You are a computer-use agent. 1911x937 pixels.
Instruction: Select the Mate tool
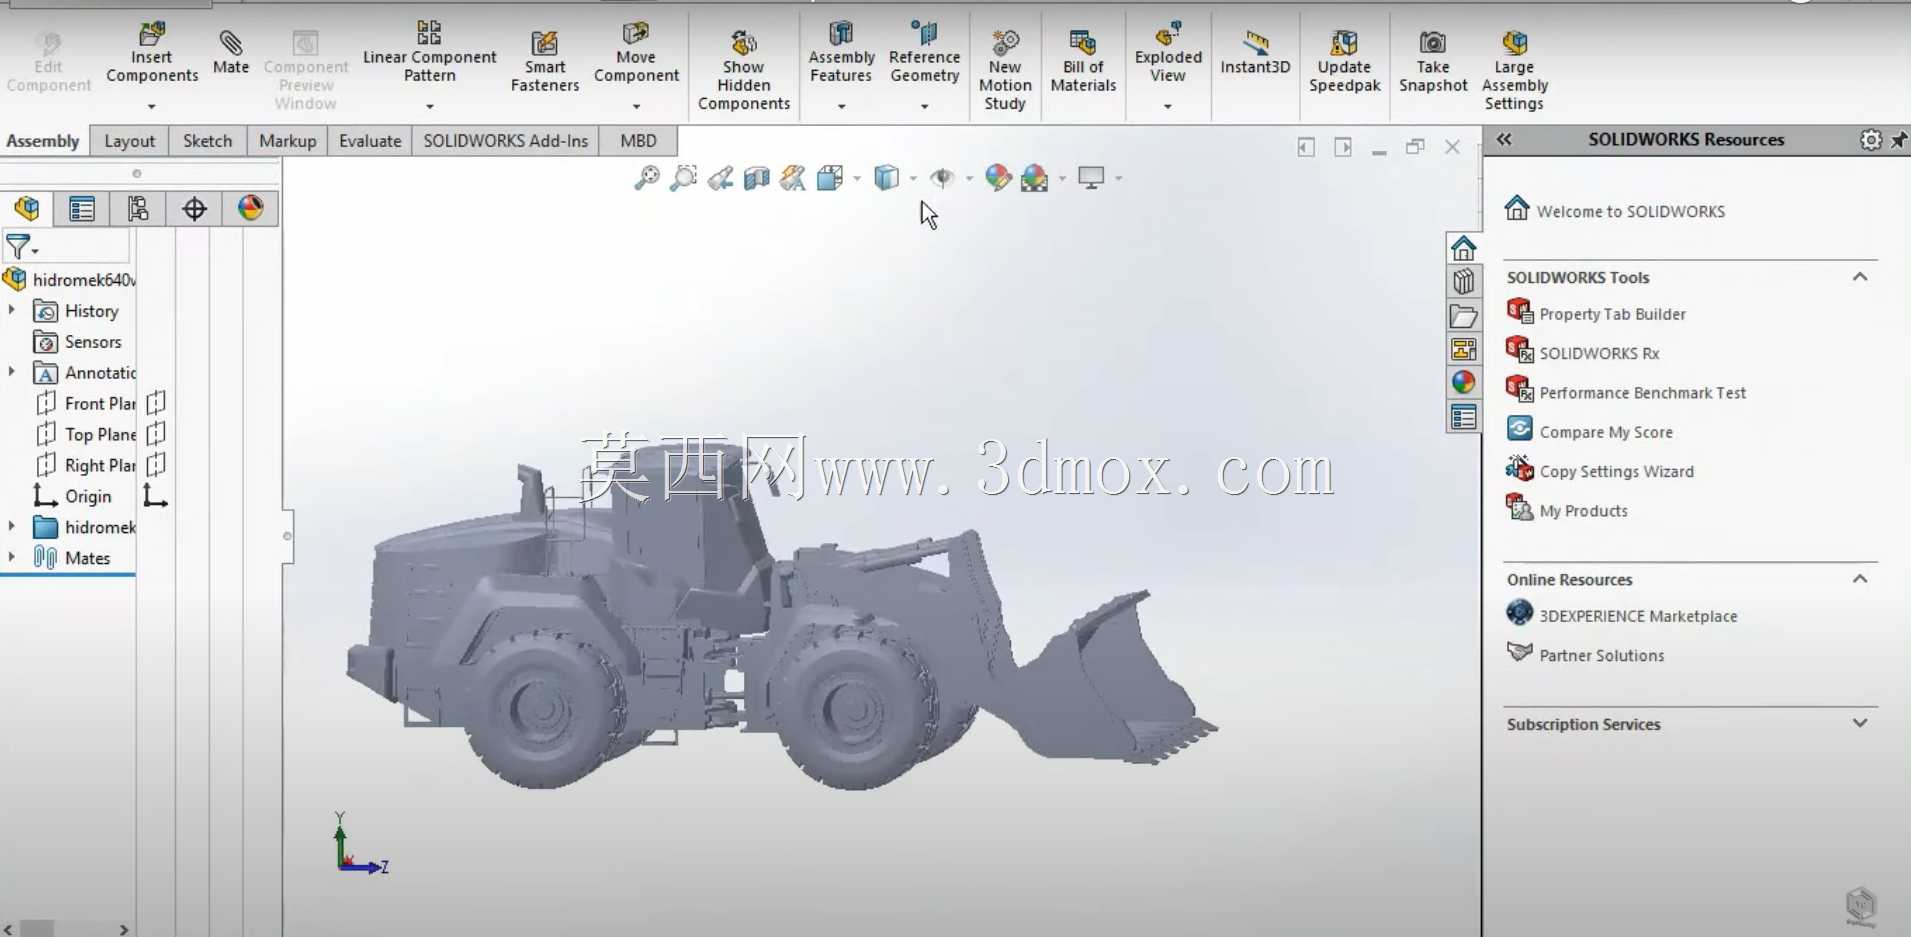[231, 52]
